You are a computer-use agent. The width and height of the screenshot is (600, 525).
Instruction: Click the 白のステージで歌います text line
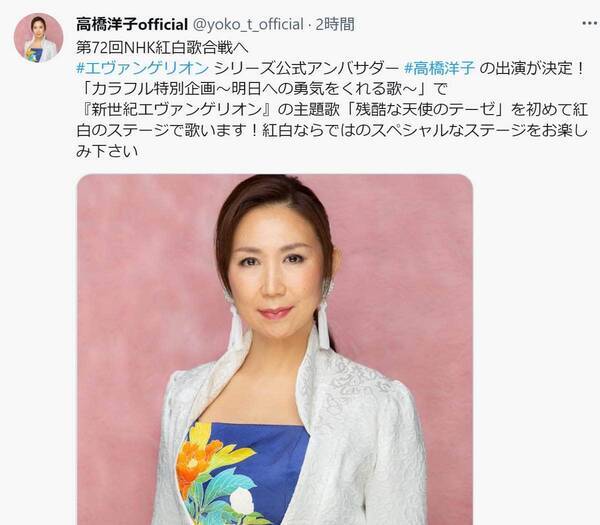click(x=331, y=130)
